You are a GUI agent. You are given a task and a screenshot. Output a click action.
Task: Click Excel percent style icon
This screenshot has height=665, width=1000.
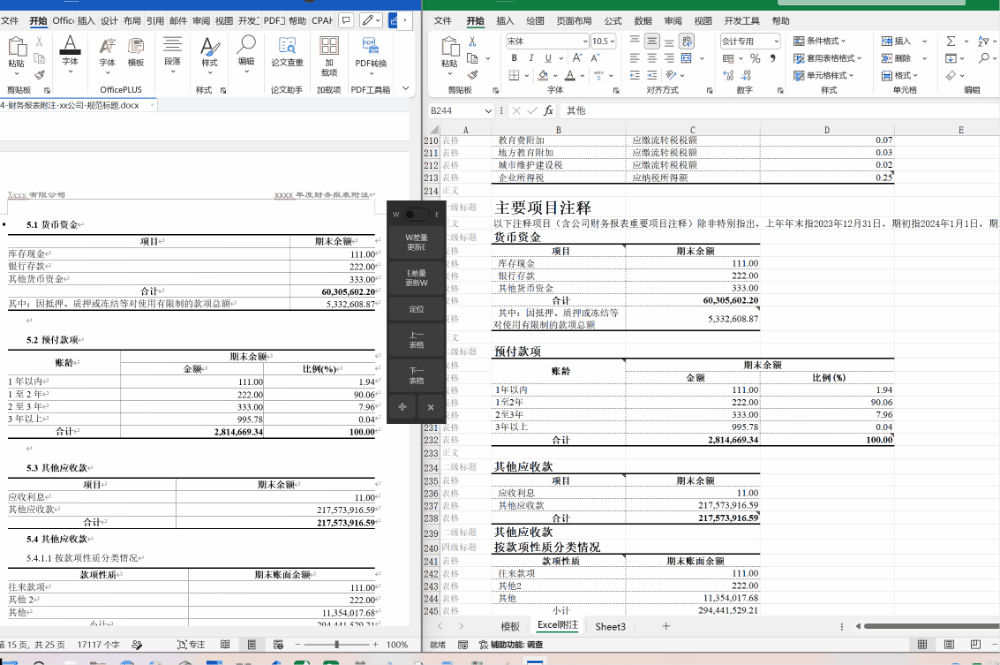[755, 59]
